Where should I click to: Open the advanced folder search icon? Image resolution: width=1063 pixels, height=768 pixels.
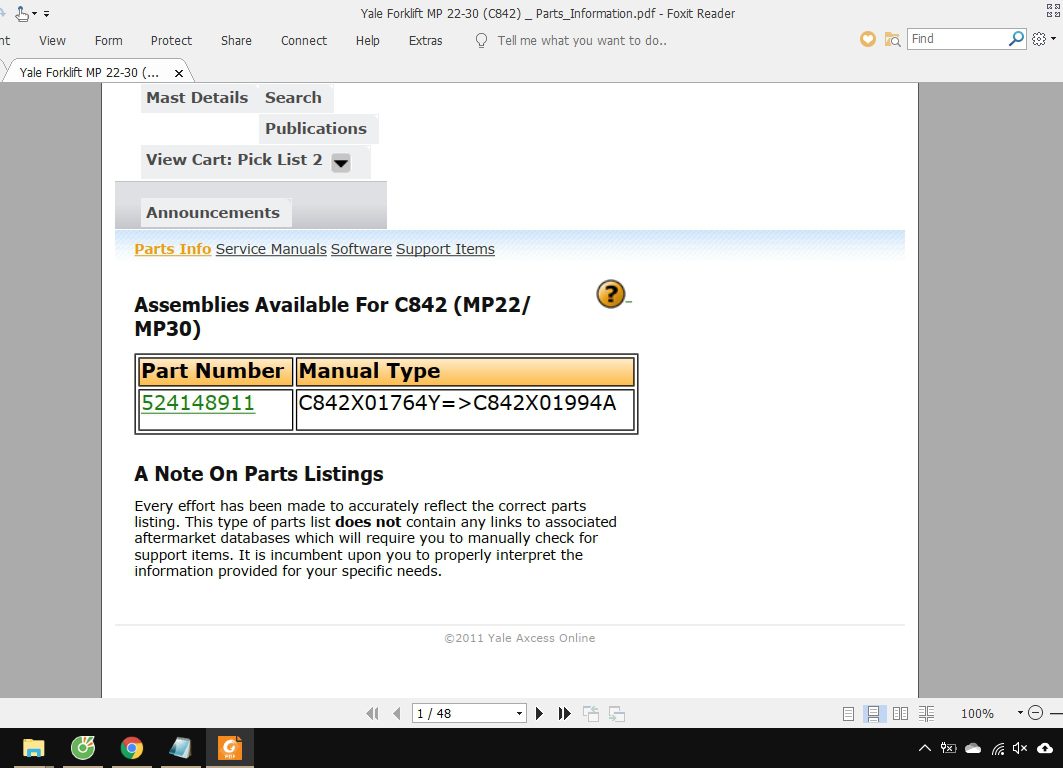892,40
